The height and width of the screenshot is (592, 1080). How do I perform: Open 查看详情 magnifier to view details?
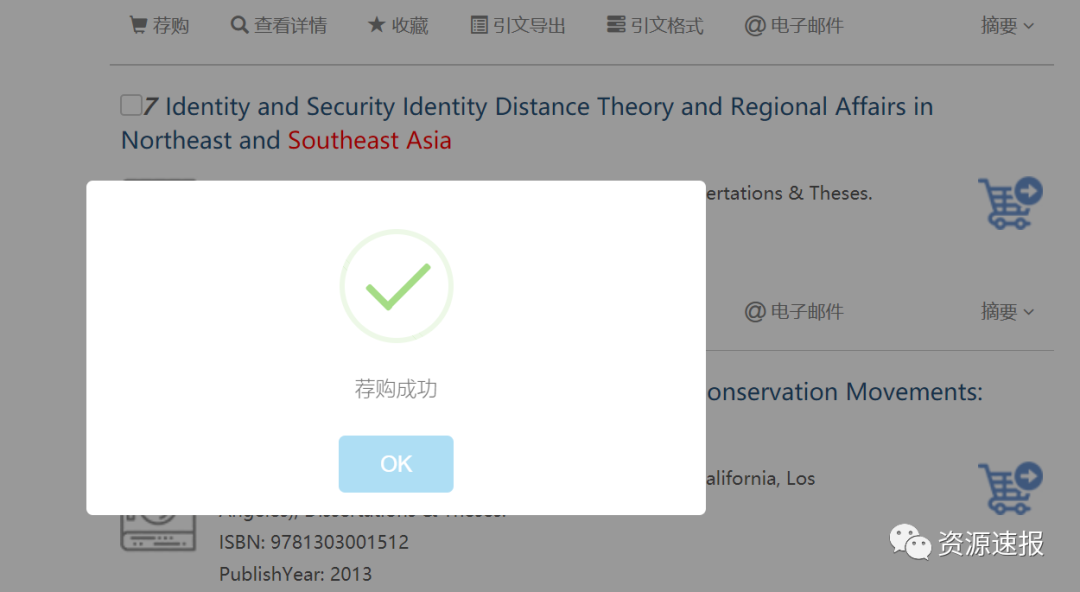(x=240, y=26)
